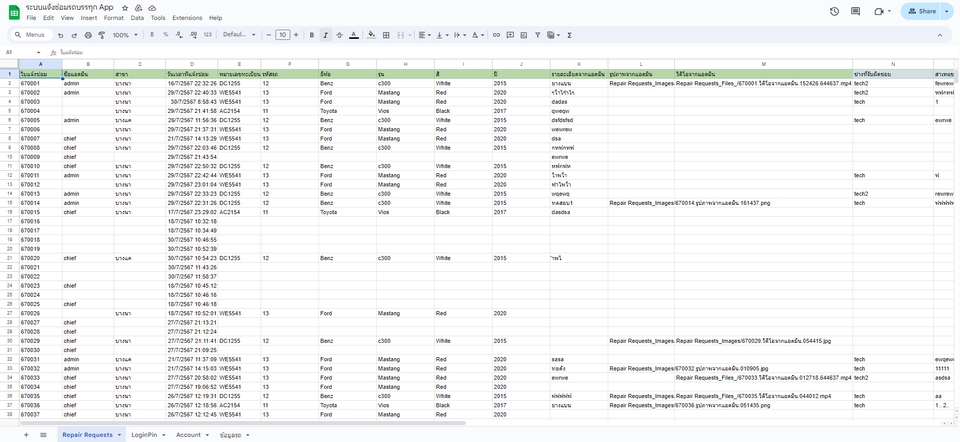
Task: Check the cloud save status icon
Action: click(x=152, y=8)
